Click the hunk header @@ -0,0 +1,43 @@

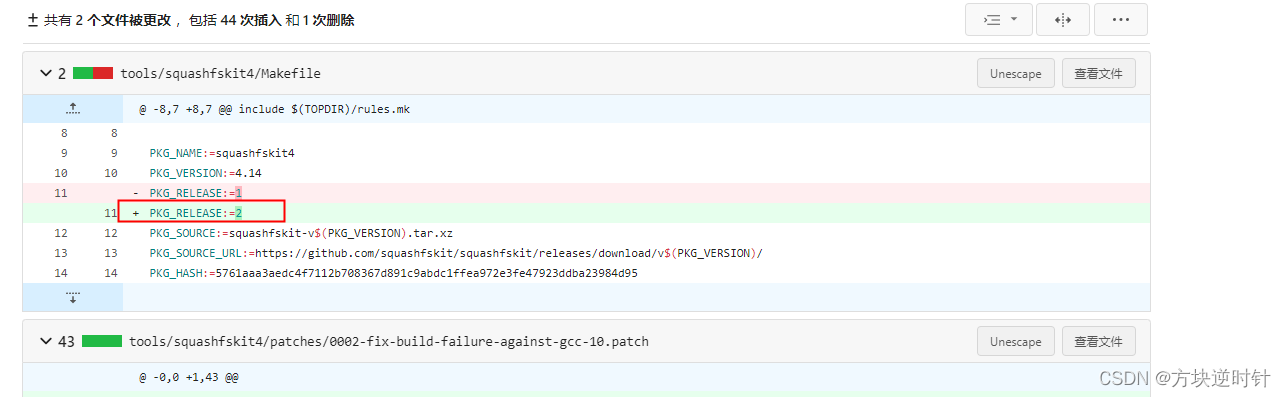[188, 377]
